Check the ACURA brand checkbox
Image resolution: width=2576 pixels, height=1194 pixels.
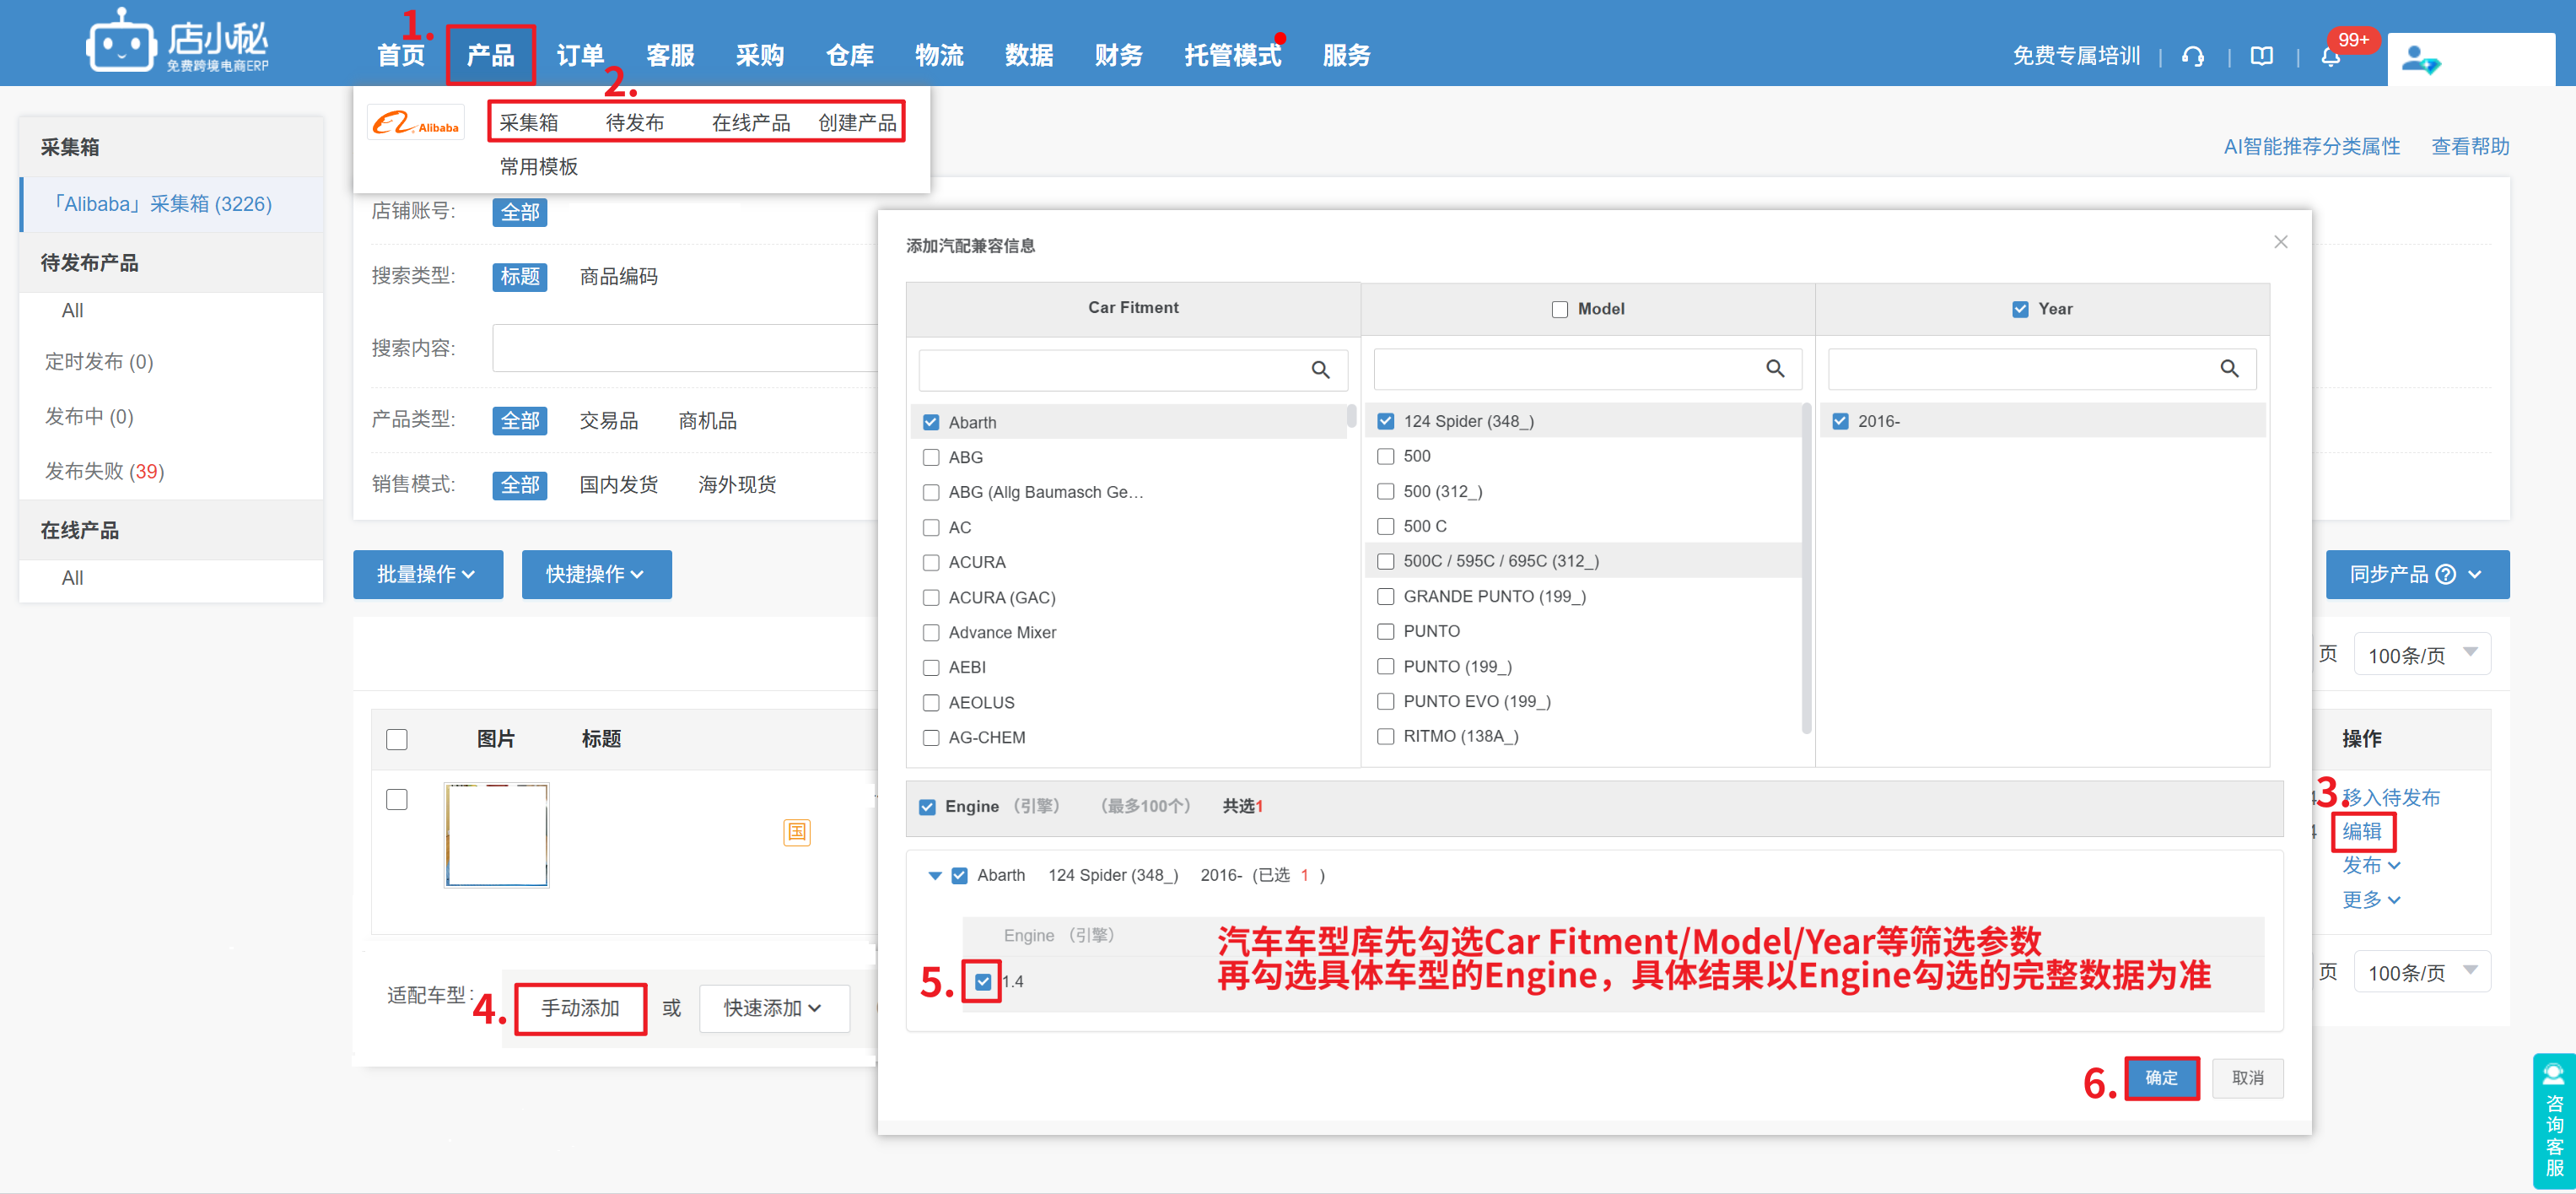(x=931, y=562)
